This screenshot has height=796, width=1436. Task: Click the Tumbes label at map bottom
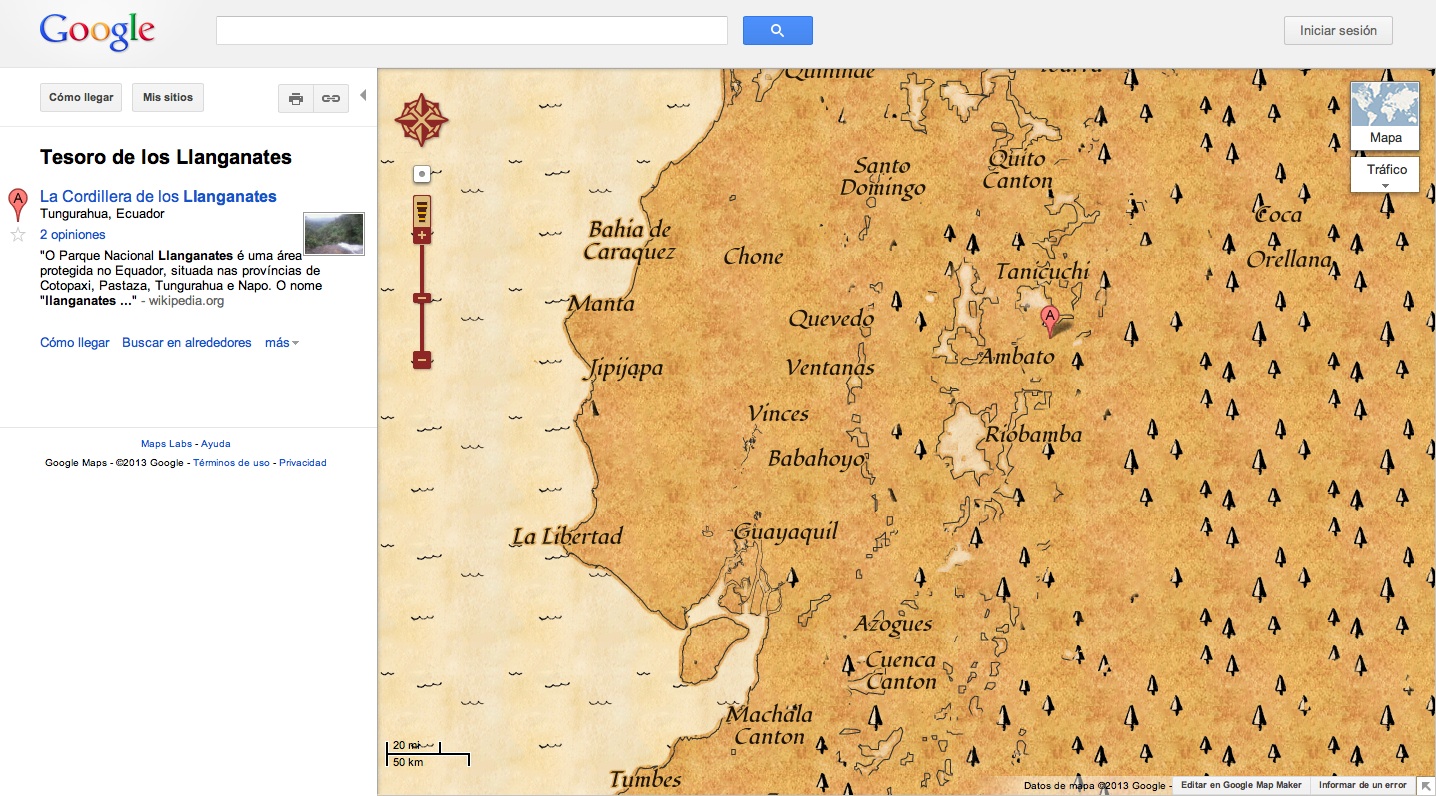point(645,780)
